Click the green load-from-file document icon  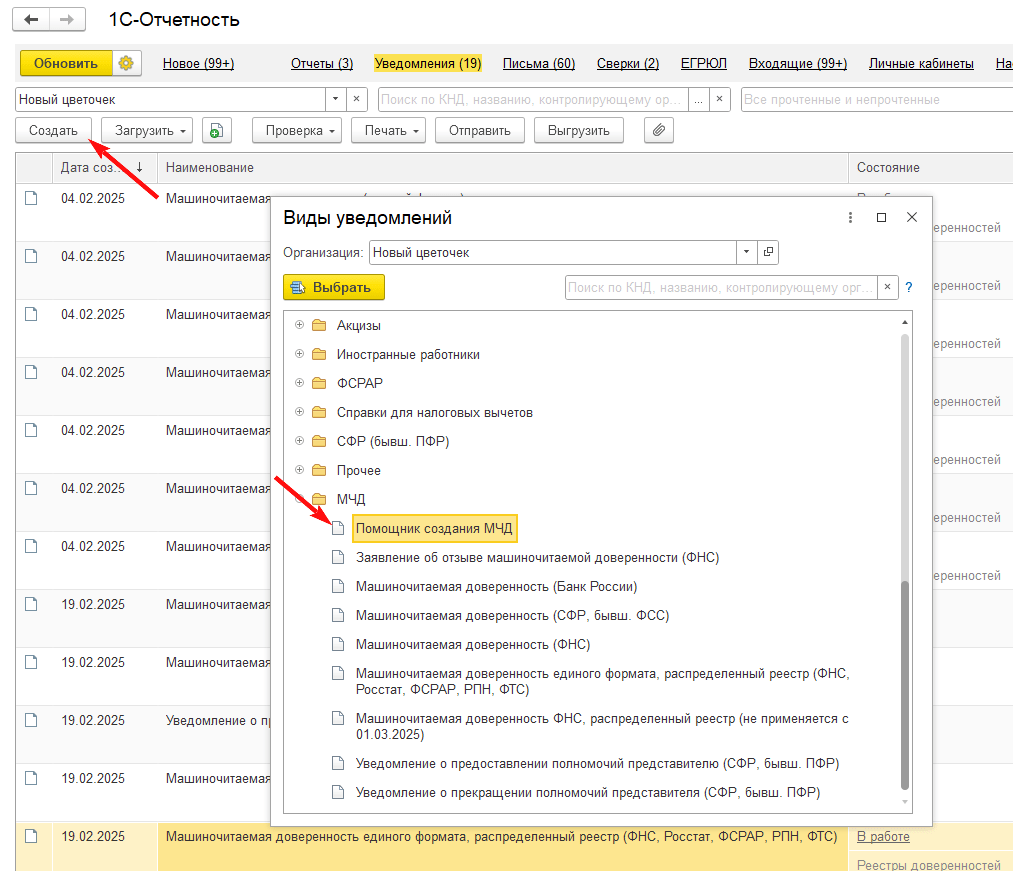(216, 130)
